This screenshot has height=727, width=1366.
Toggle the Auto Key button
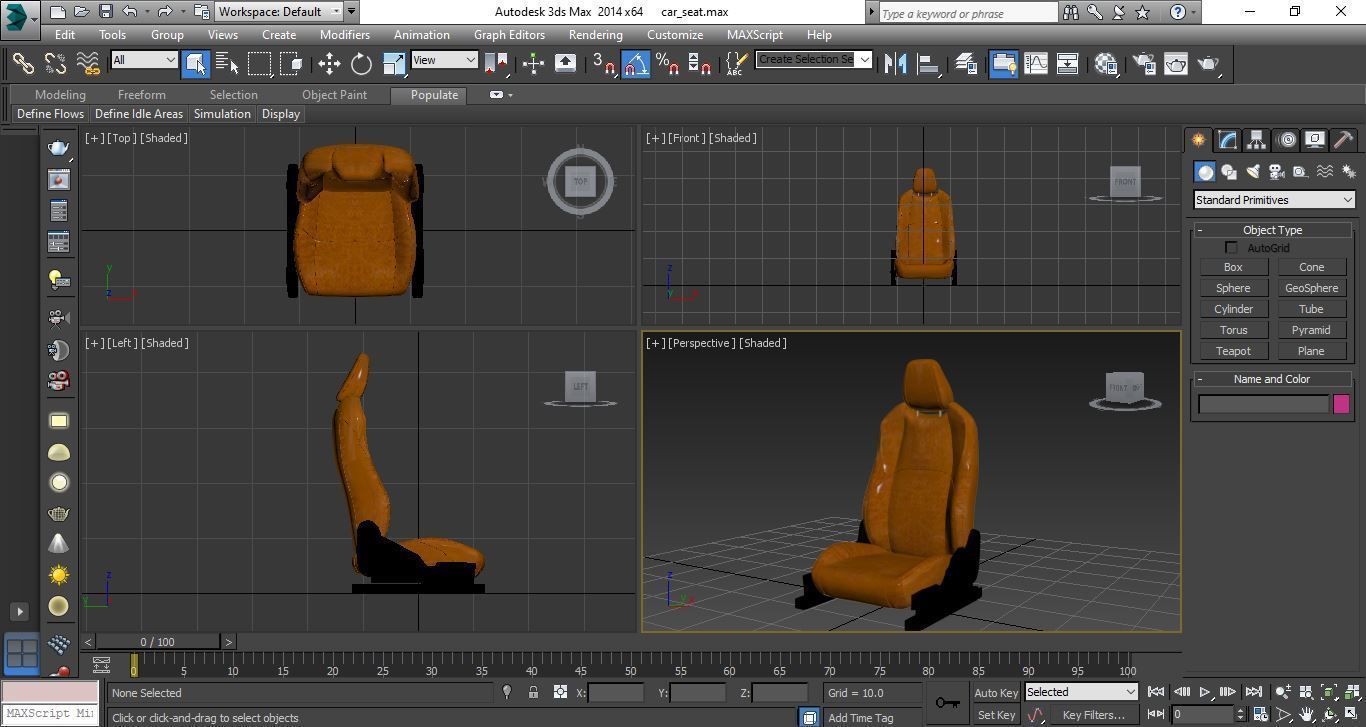[x=996, y=693]
